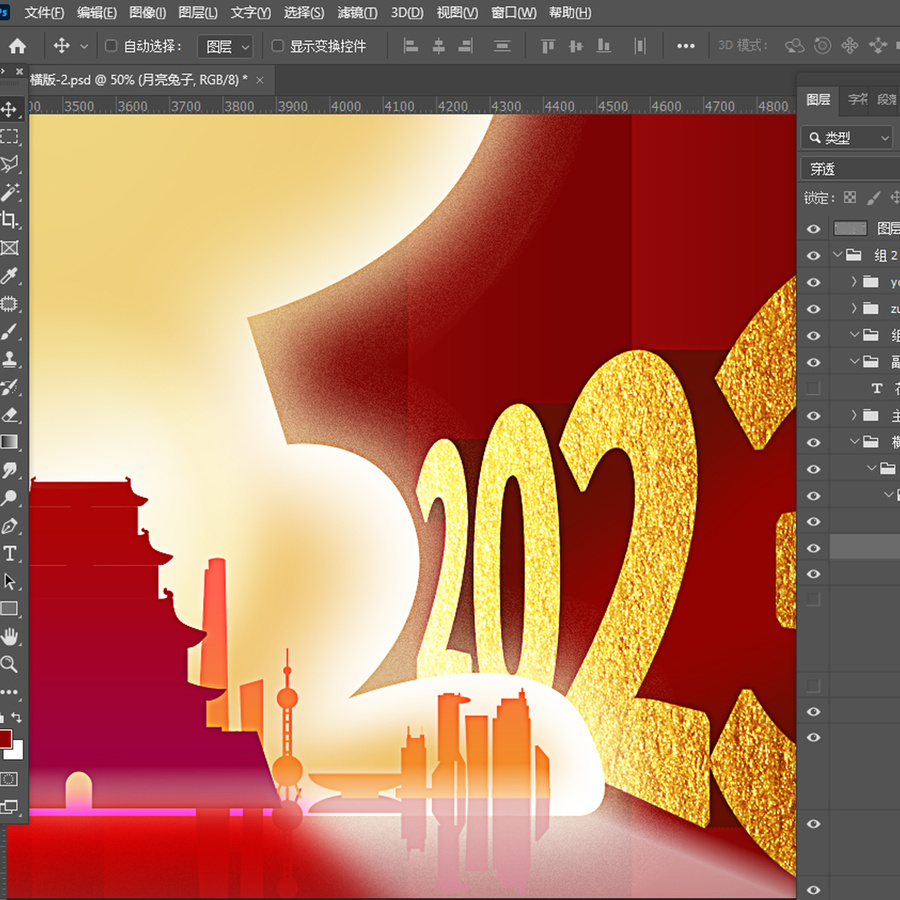Set the dark red foreground color

point(5,738)
